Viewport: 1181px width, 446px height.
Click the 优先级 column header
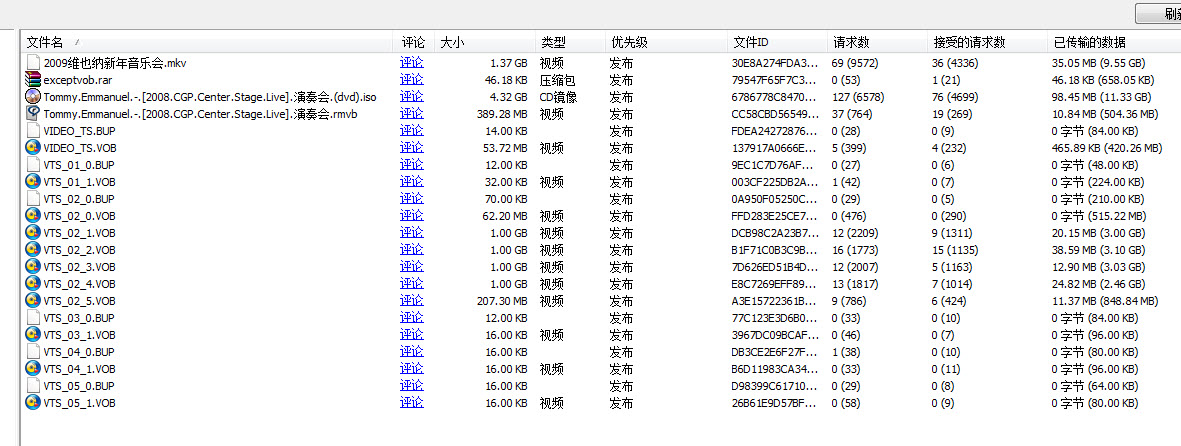629,42
